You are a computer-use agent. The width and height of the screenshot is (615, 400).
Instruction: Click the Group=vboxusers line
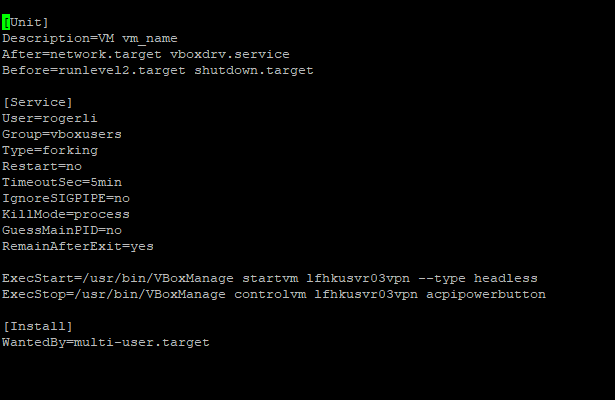coord(62,135)
